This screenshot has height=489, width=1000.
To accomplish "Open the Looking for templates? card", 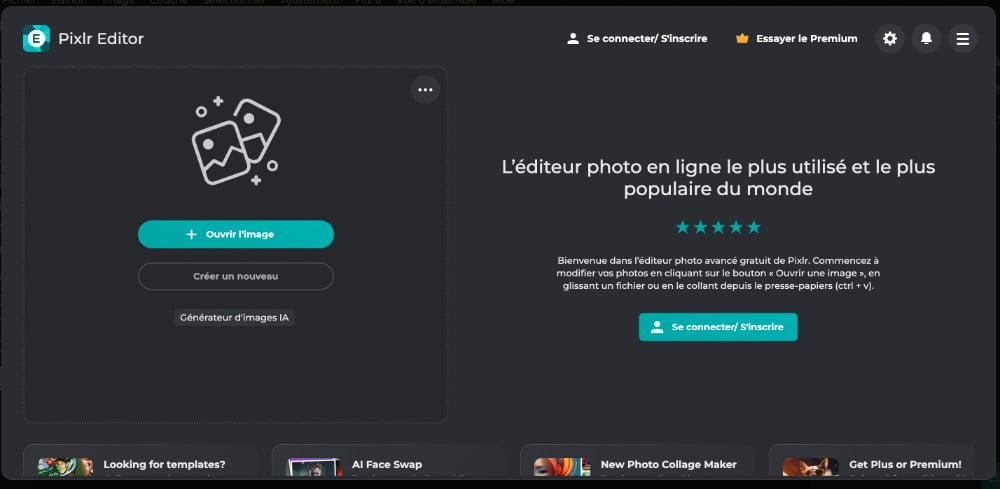I will click(x=140, y=462).
